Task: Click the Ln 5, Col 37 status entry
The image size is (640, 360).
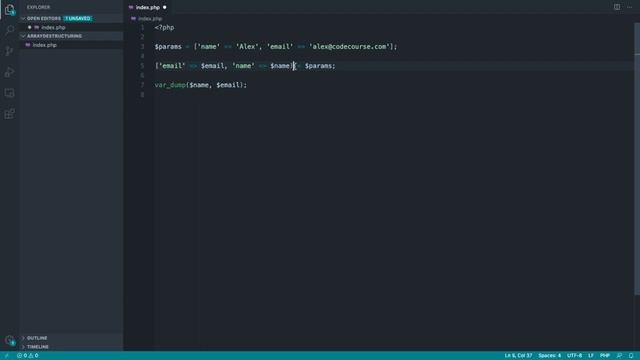Action: (518, 356)
